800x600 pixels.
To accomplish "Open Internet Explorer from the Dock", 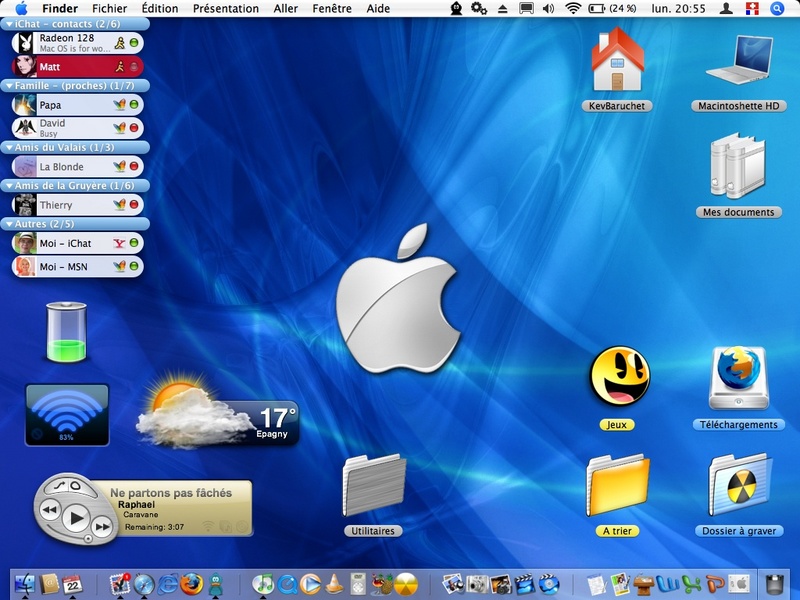I will coord(168,584).
